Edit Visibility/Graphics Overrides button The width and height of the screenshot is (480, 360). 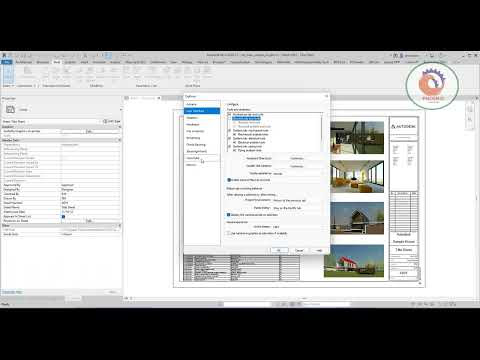coord(89,131)
